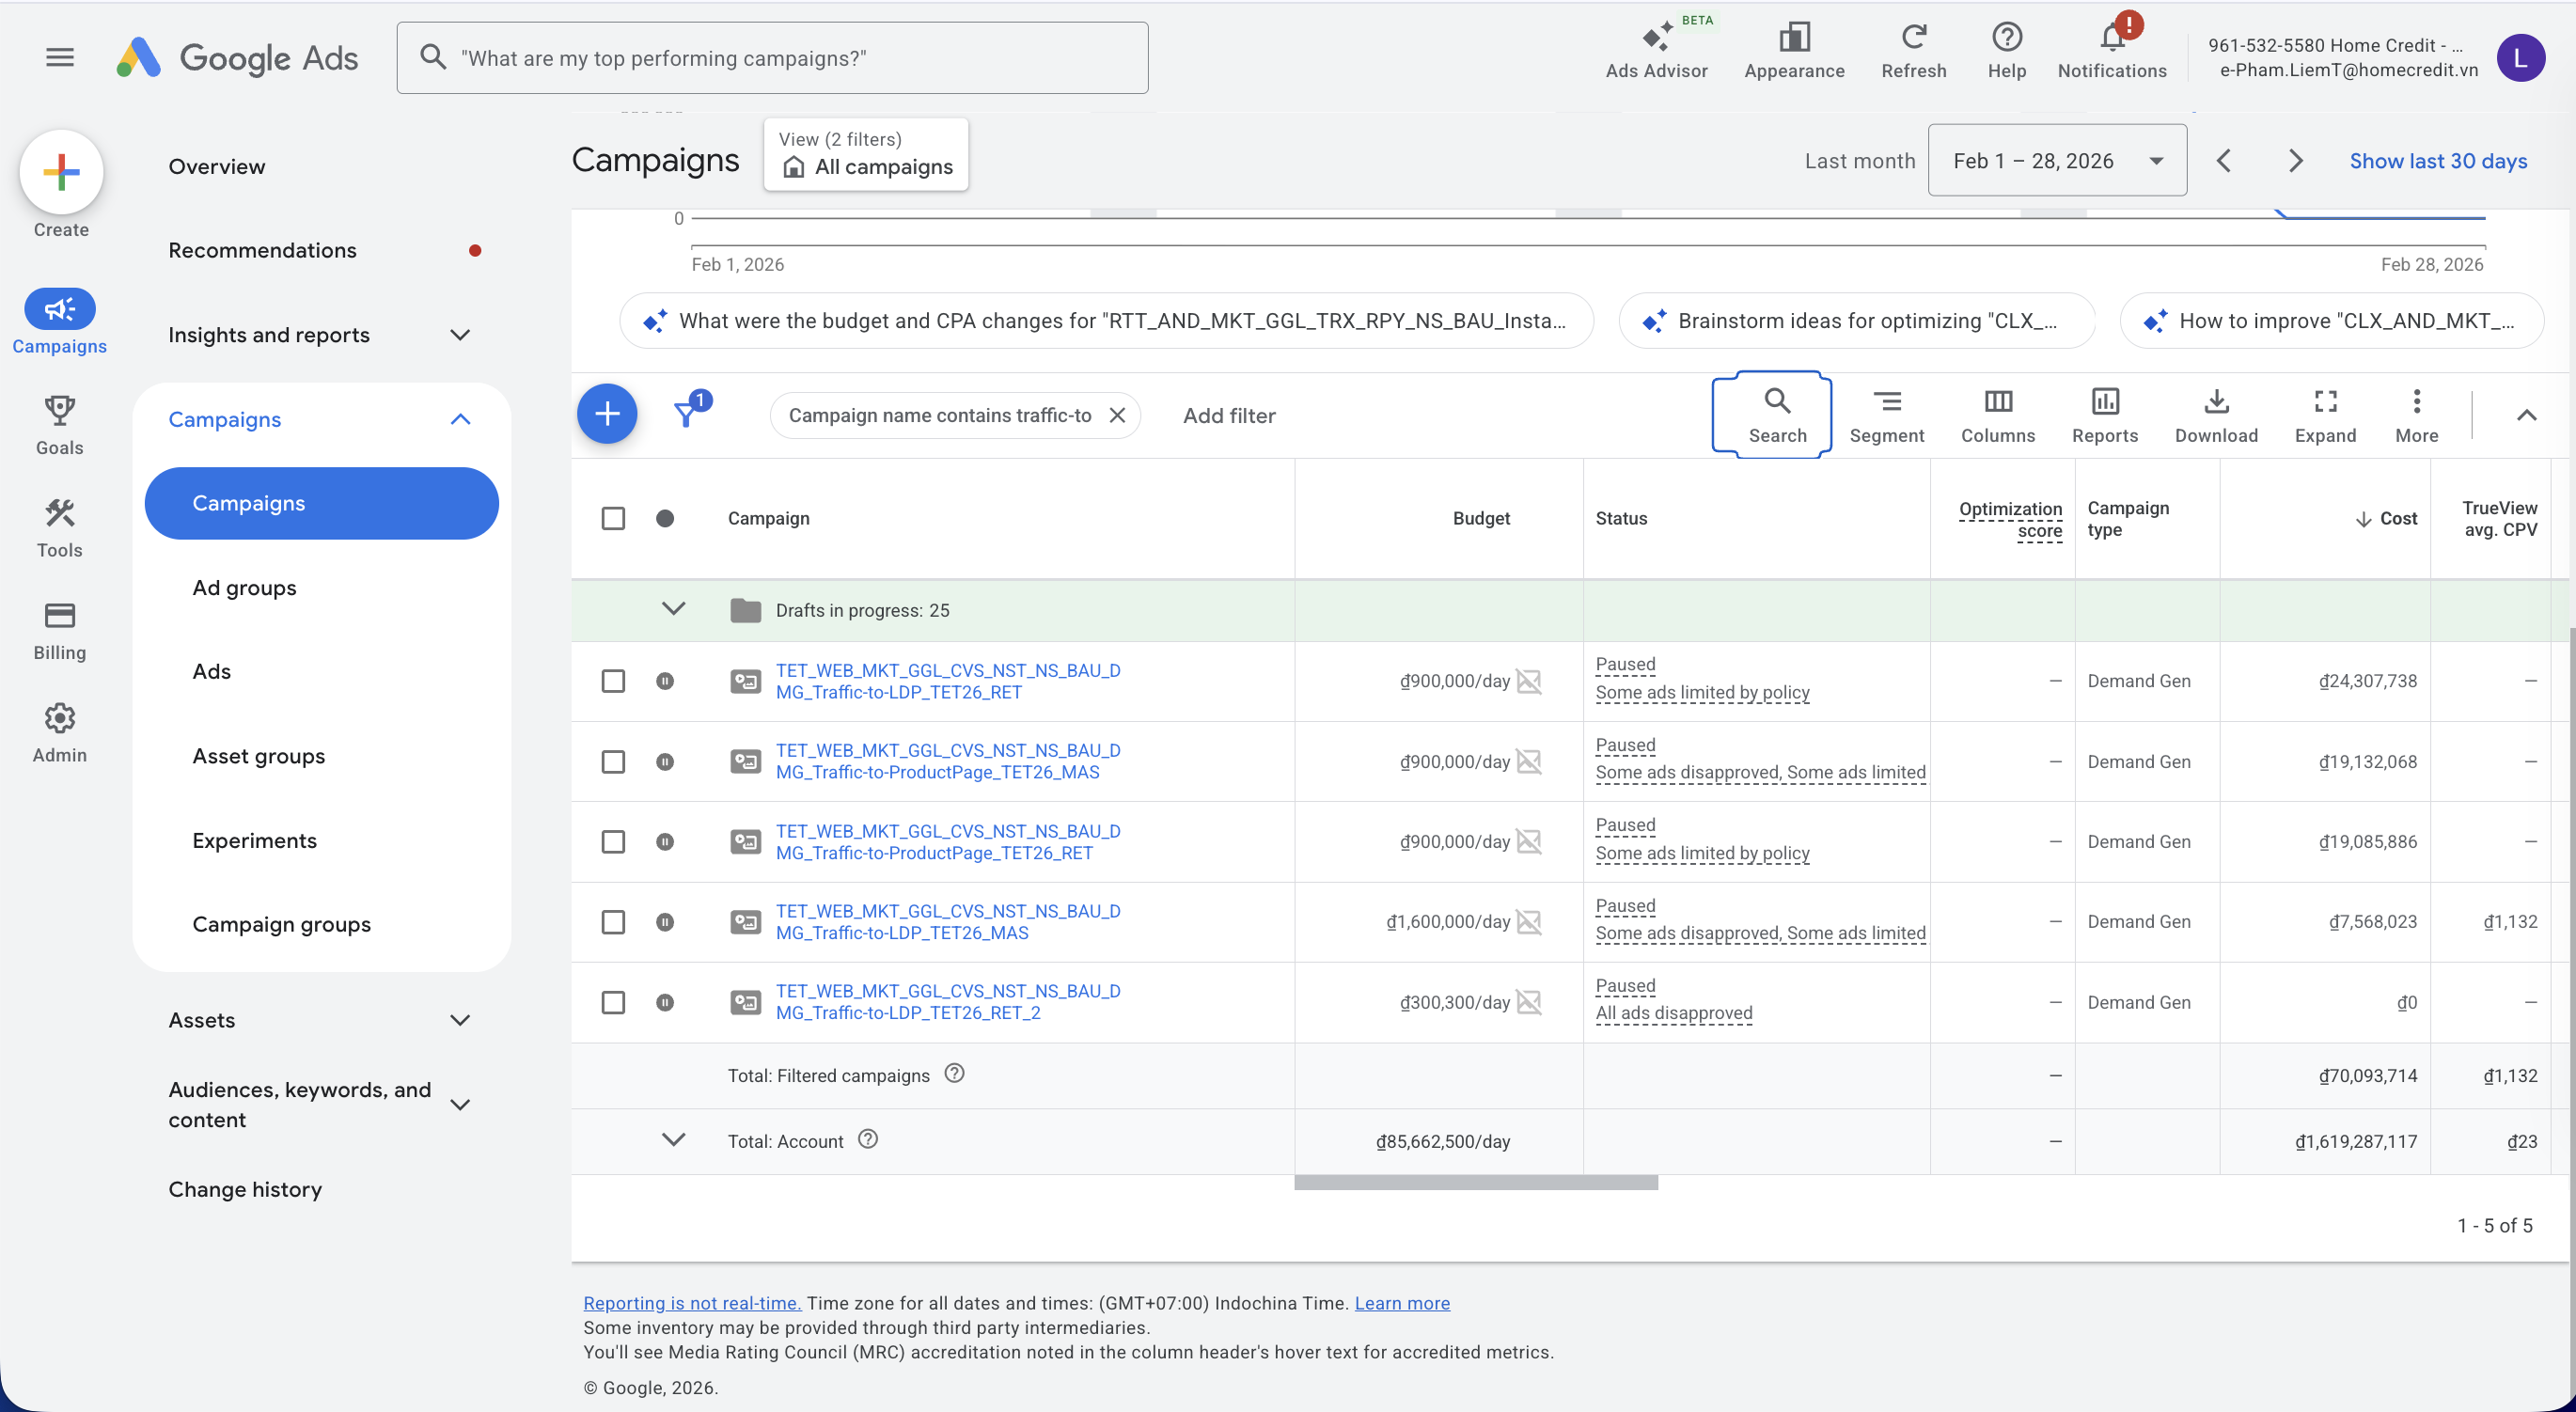Image resolution: width=2576 pixels, height=1412 pixels.
Task: Open Experiments page
Action: click(255, 841)
